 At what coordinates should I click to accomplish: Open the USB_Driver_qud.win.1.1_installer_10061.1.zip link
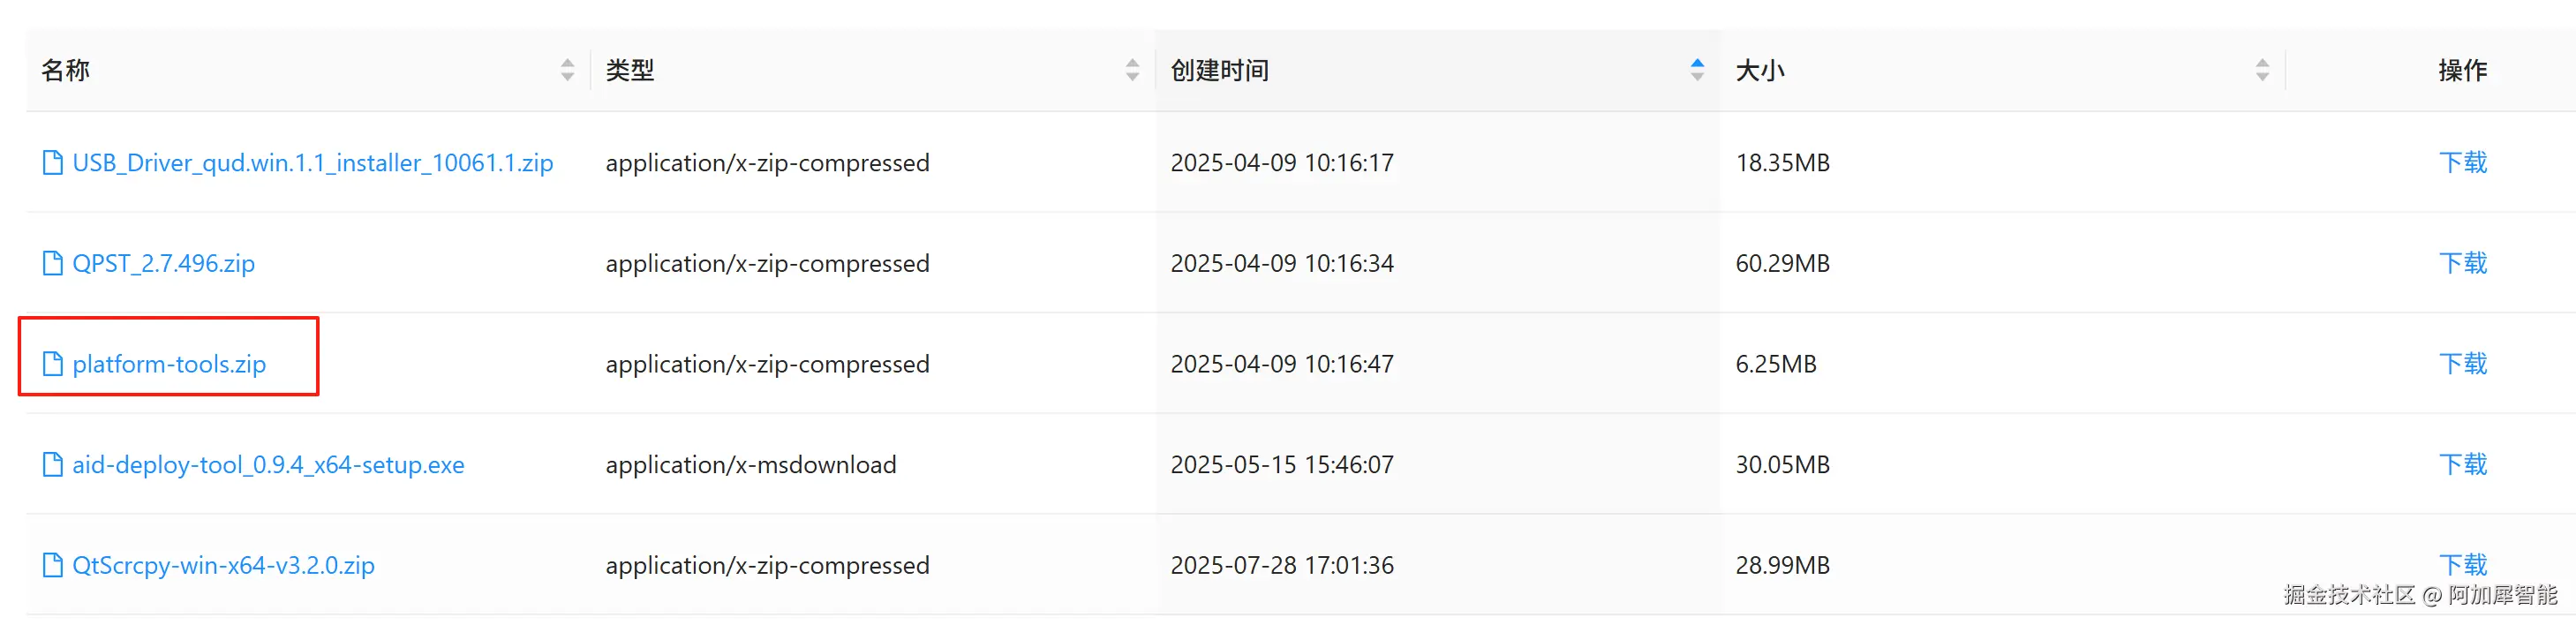click(312, 163)
